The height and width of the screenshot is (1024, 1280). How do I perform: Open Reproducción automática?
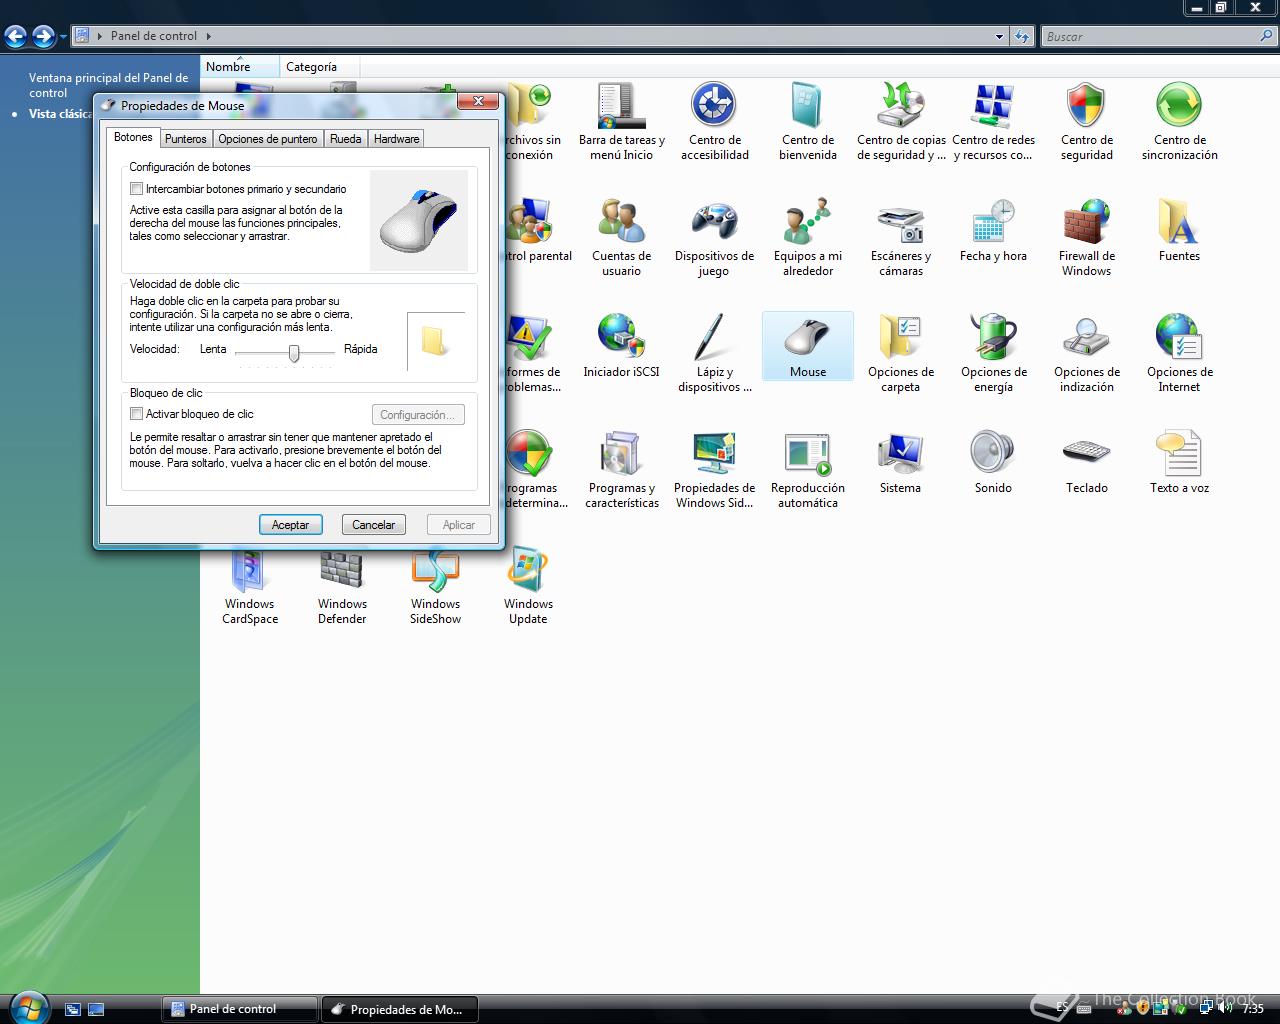[807, 469]
